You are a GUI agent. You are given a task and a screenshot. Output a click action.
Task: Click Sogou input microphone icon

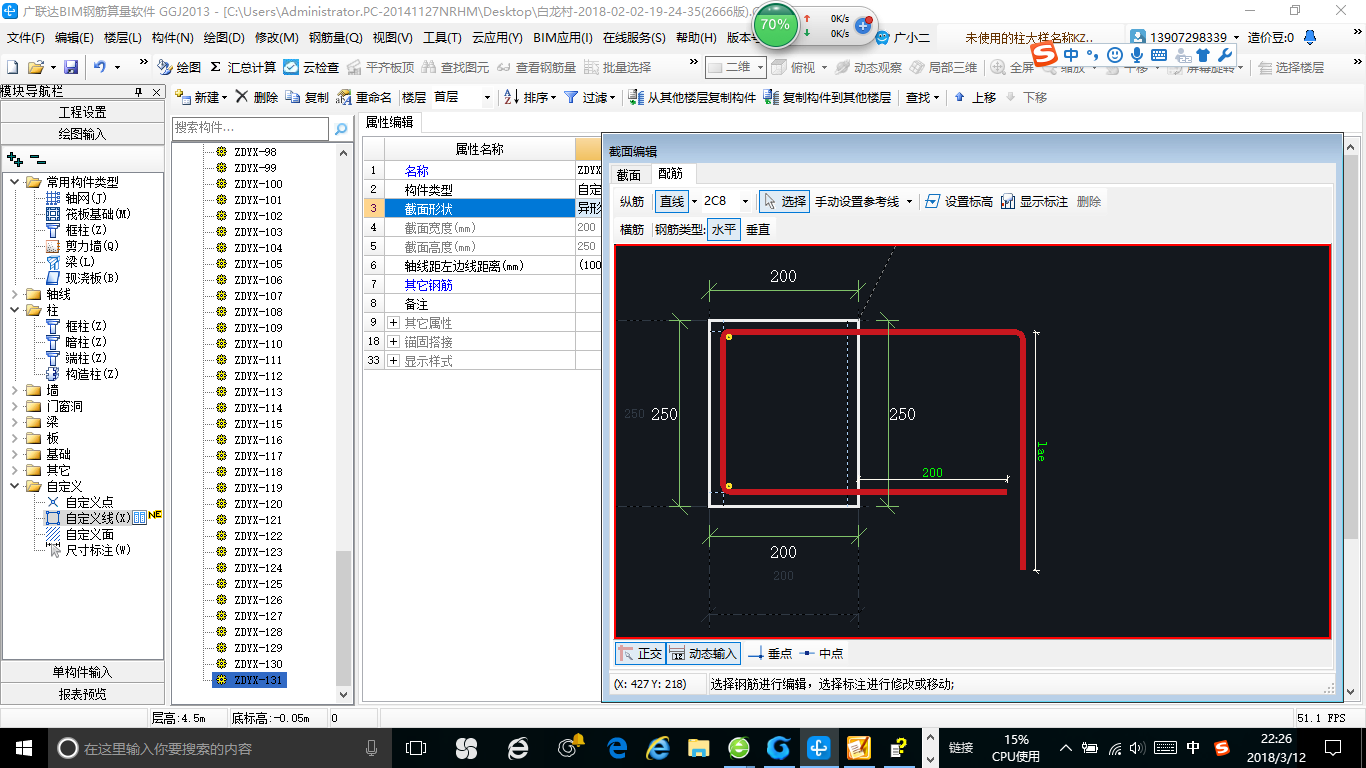point(1137,55)
